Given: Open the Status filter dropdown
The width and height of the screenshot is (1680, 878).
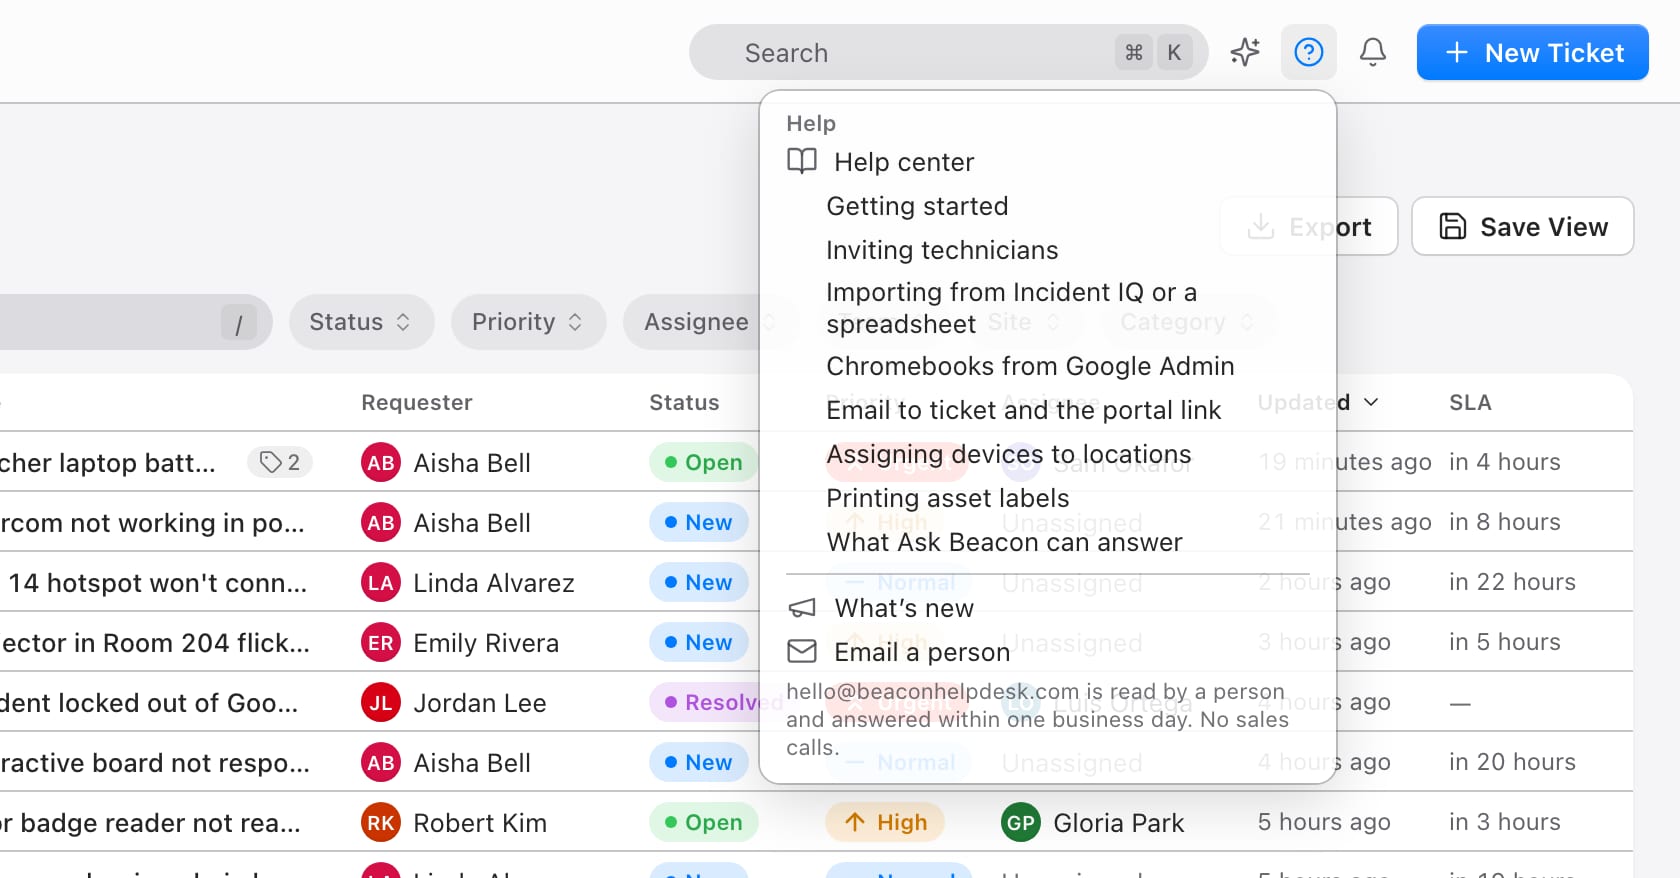Looking at the screenshot, I should 362,322.
